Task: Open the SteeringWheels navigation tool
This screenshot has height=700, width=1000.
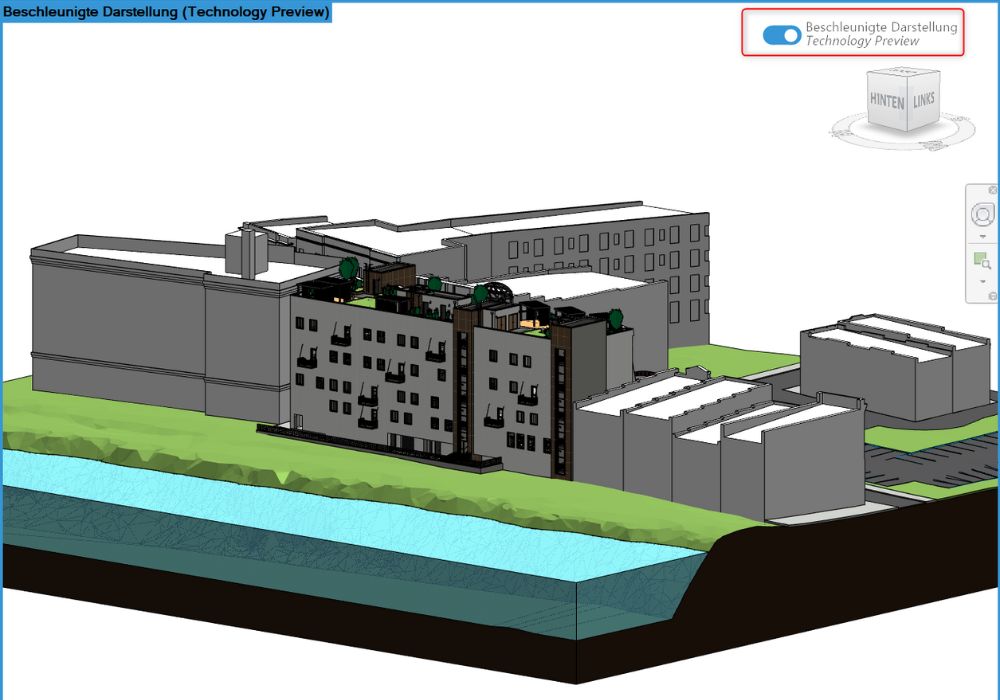Action: tap(983, 214)
